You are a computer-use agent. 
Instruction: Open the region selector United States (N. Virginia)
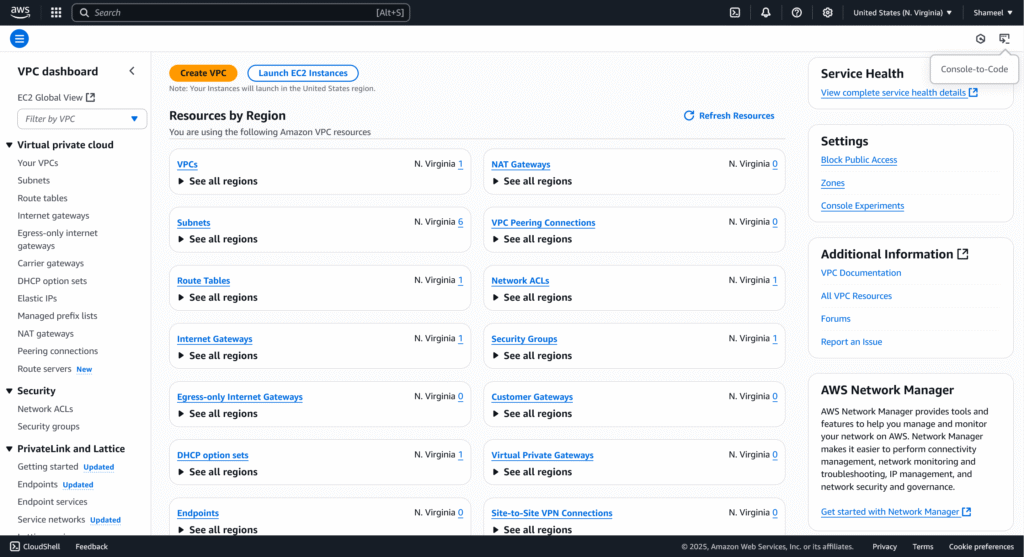[903, 12]
